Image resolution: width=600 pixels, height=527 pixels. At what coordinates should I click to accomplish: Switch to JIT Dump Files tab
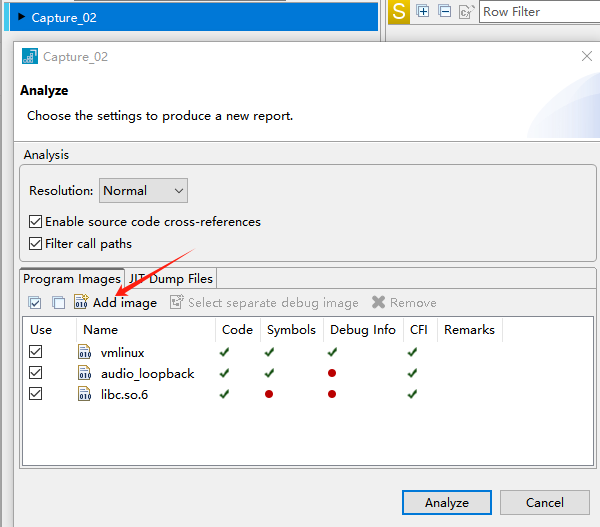coord(171,279)
